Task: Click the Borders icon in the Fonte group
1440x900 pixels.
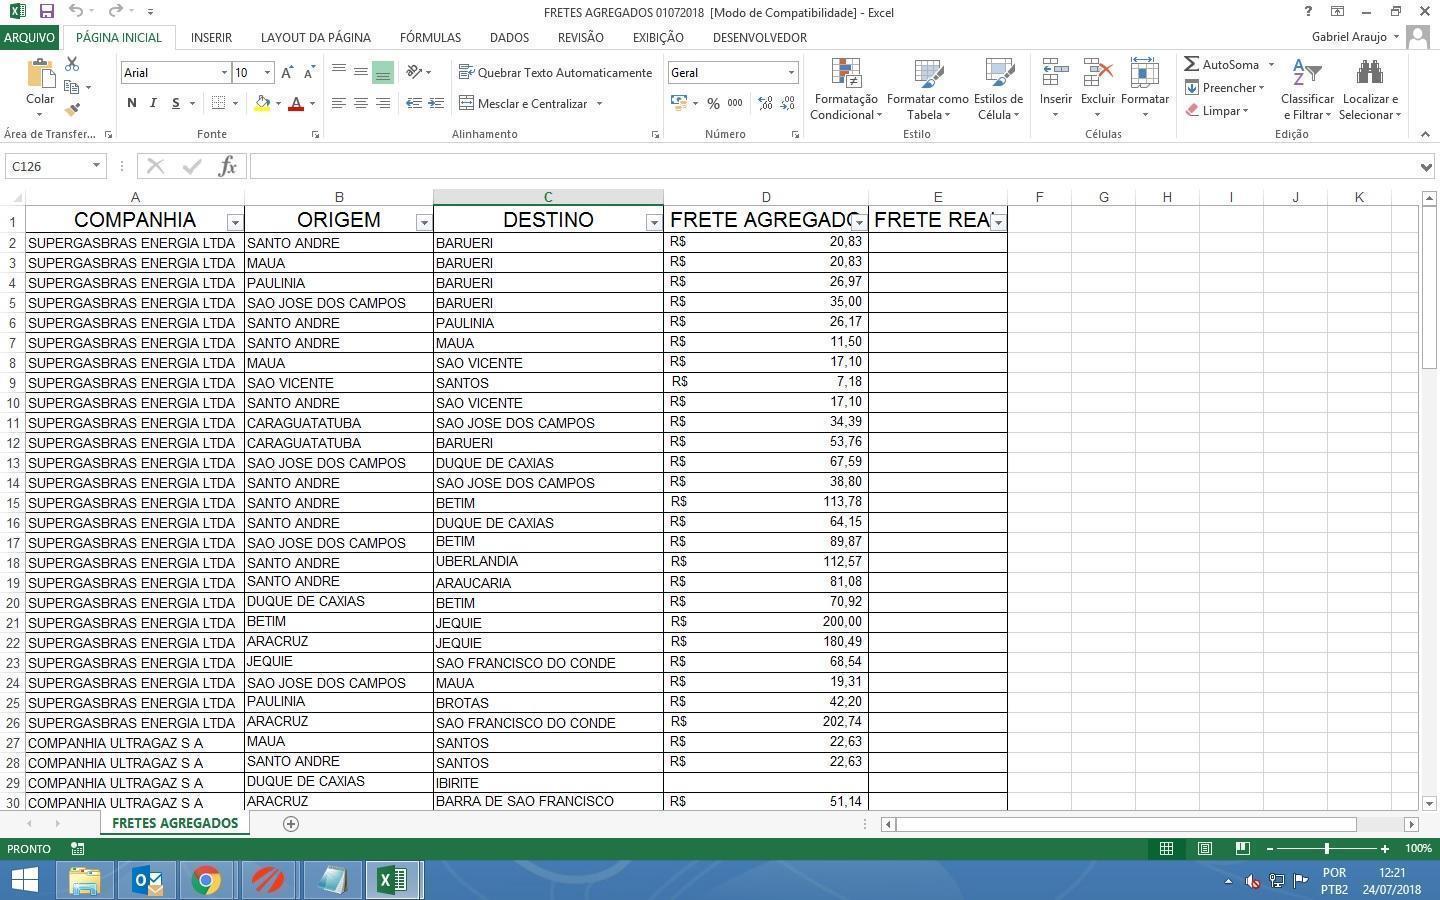Action: pos(218,103)
